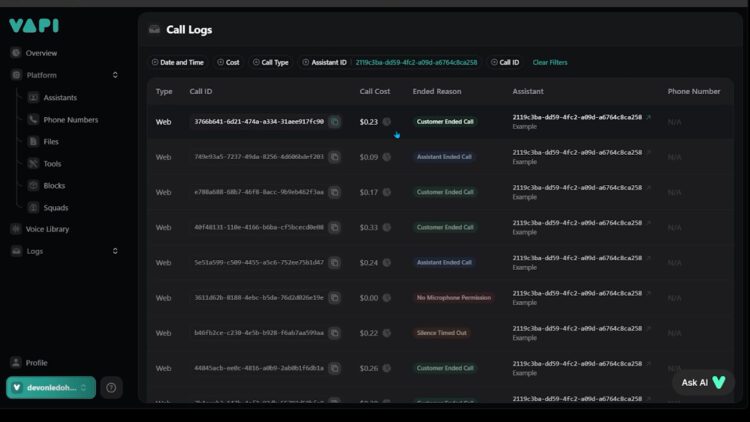Expand the Logs section in sidebar
Screen dimensions: 750x422
click(x=115, y=251)
